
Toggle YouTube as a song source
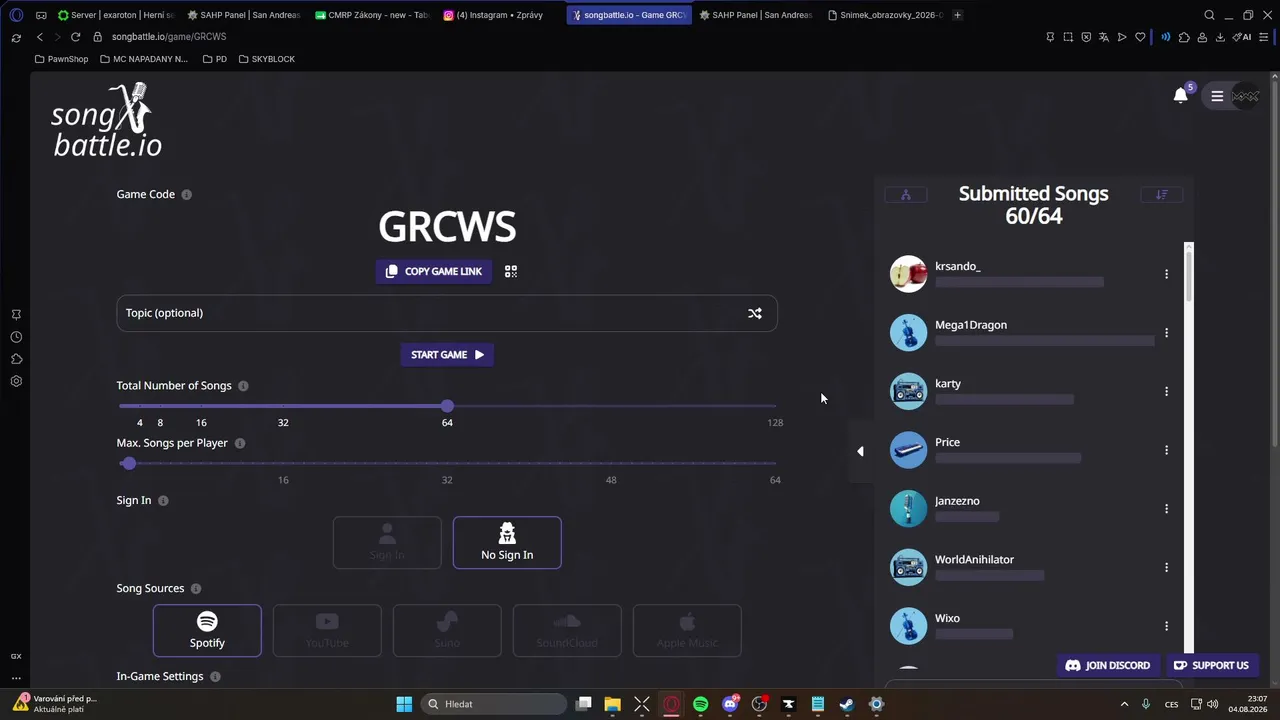click(x=327, y=630)
